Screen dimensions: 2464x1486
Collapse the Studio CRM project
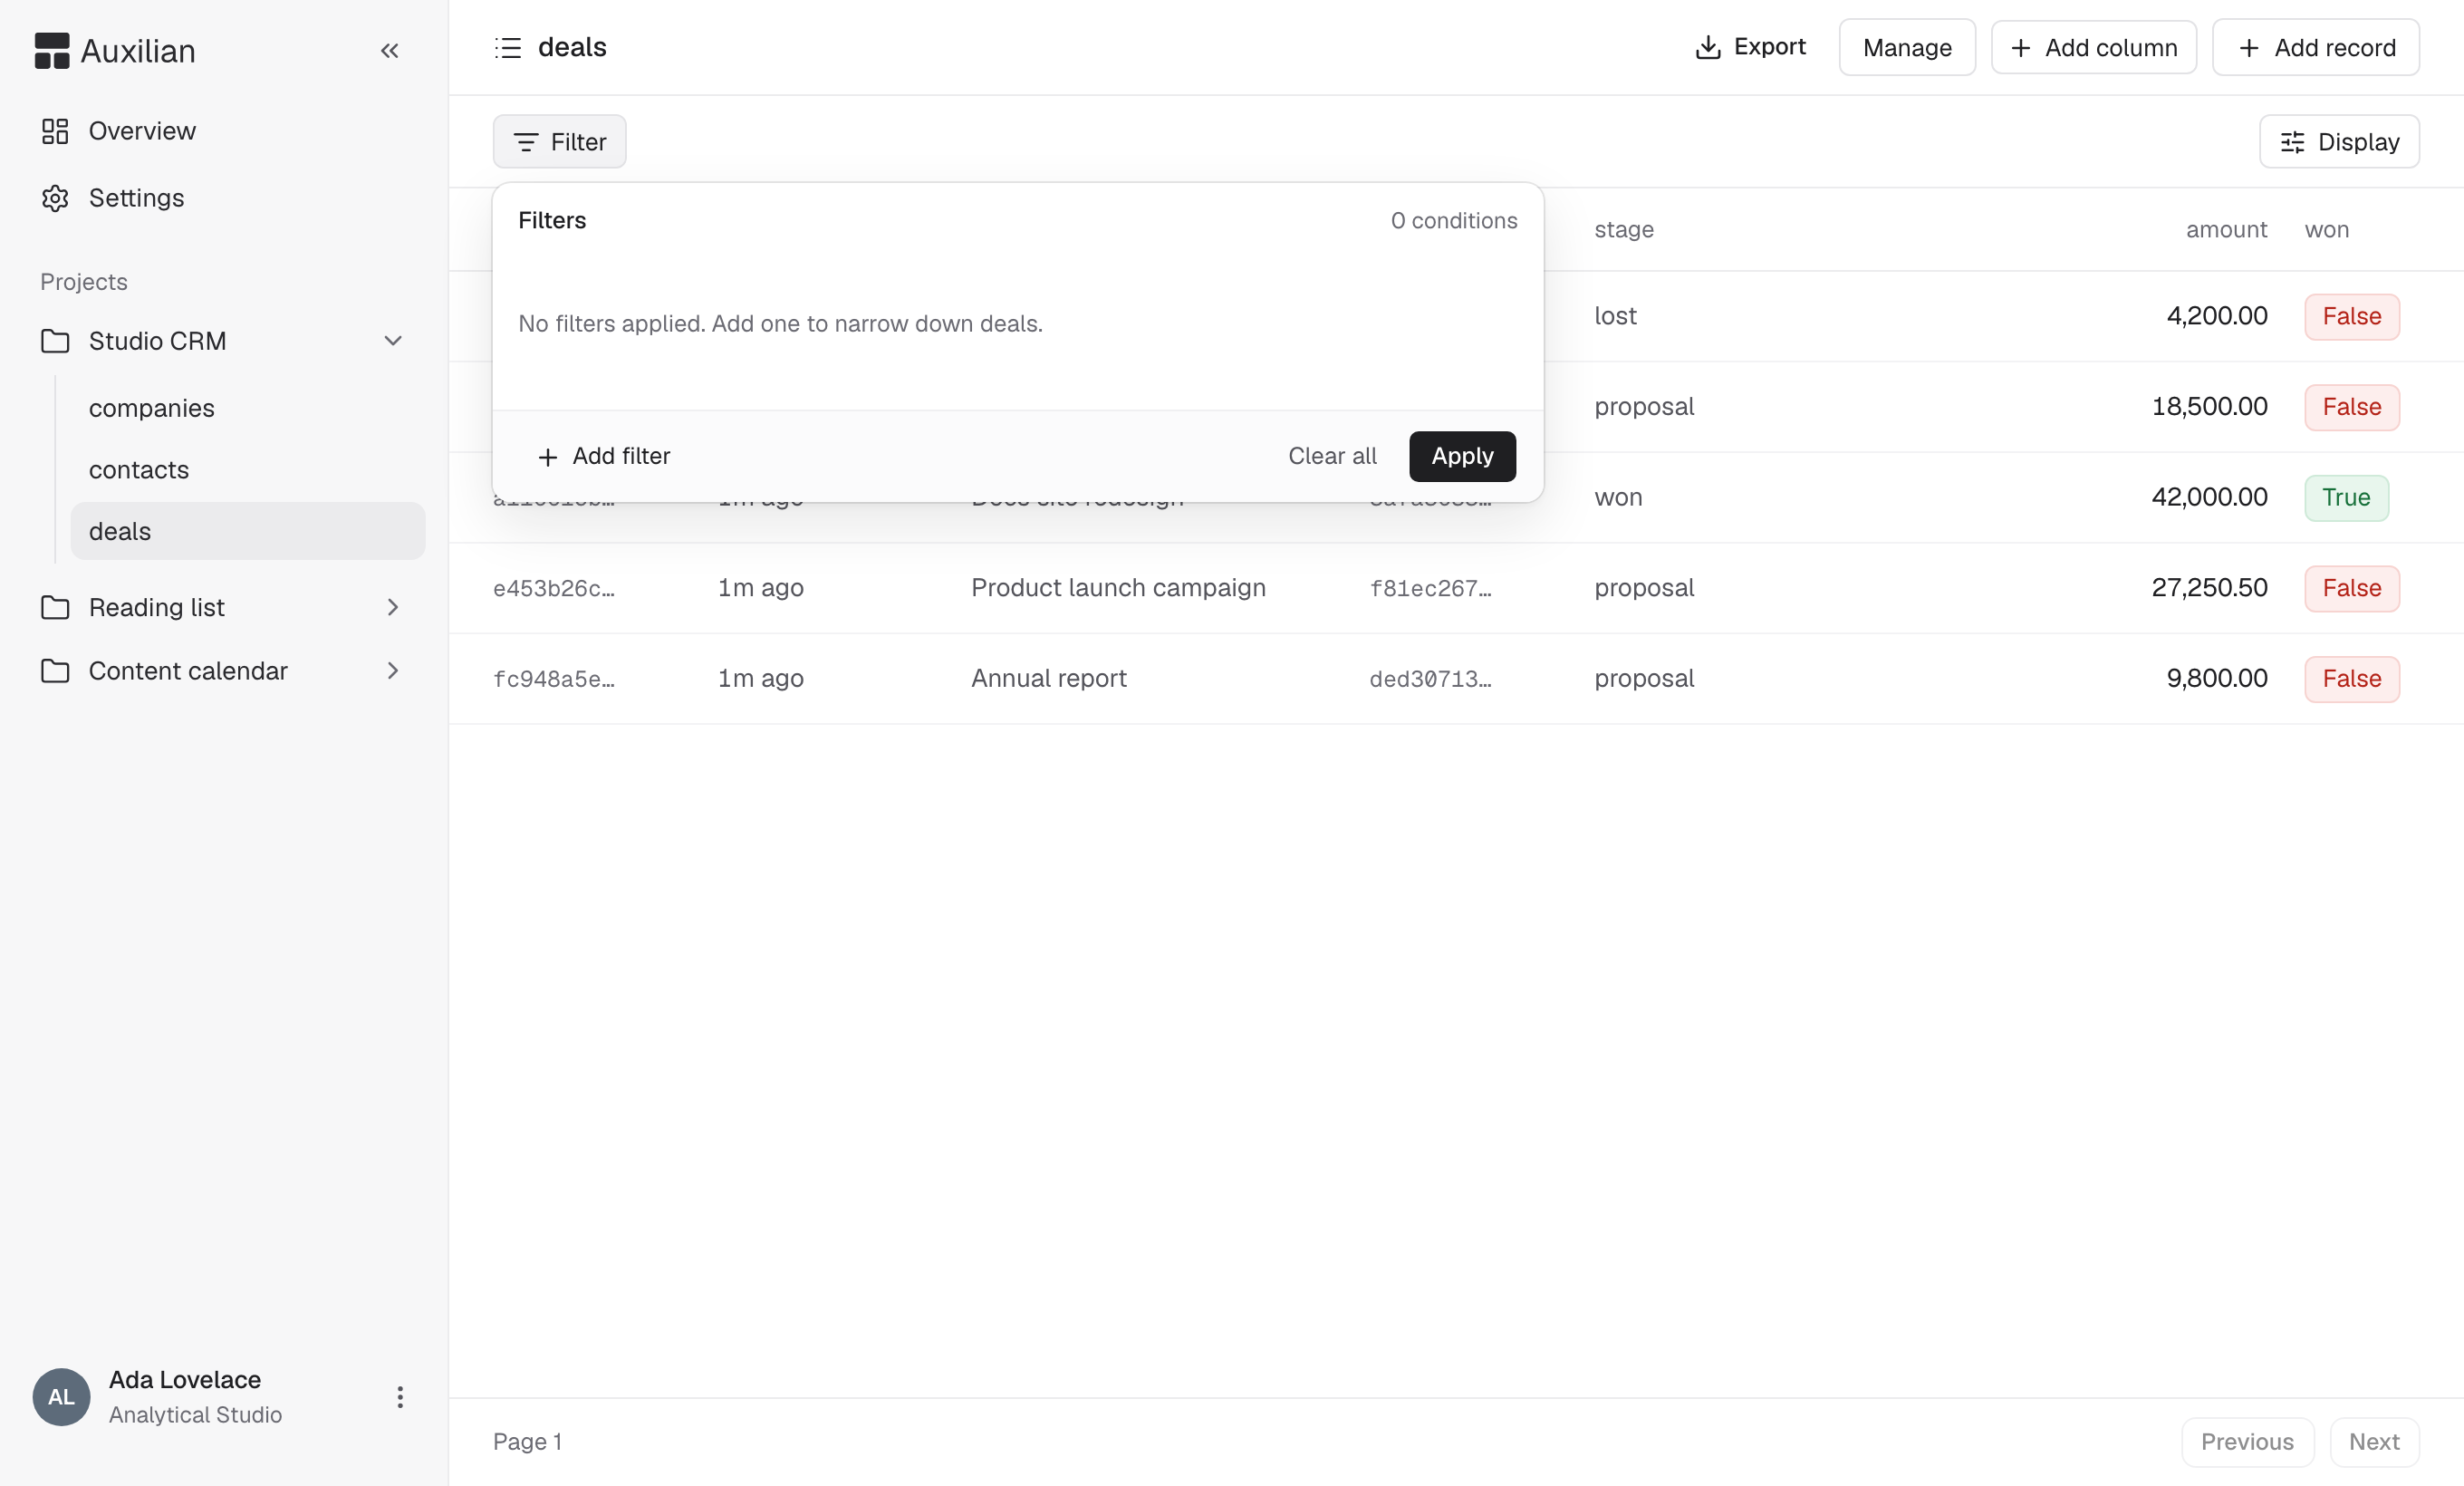393,341
